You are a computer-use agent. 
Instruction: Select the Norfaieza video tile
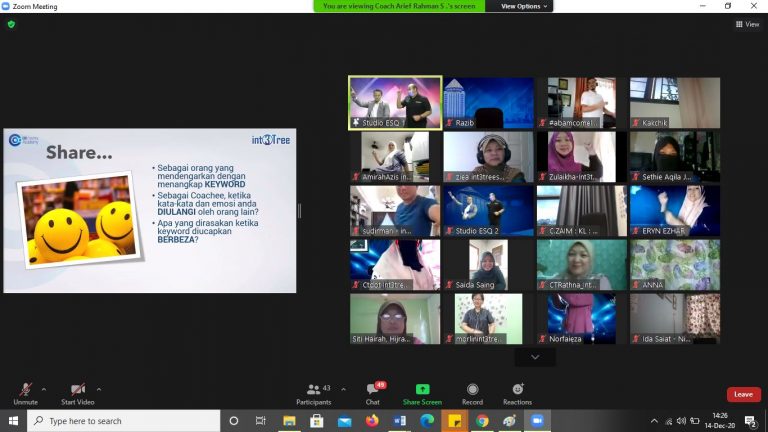pyautogui.click(x=581, y=318)
